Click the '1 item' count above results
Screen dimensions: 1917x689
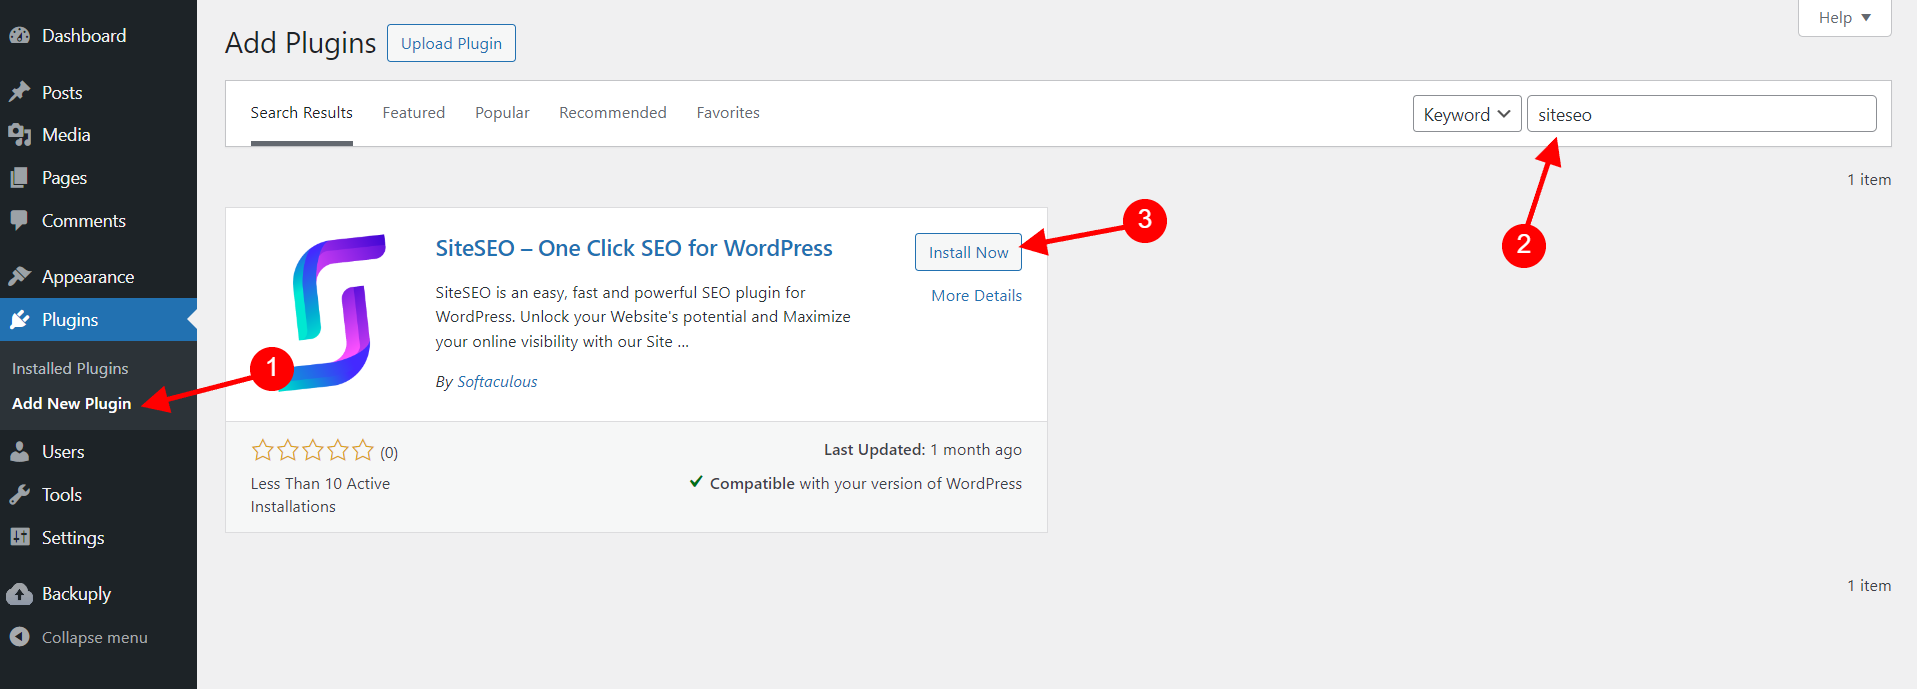pos(1869,180)
